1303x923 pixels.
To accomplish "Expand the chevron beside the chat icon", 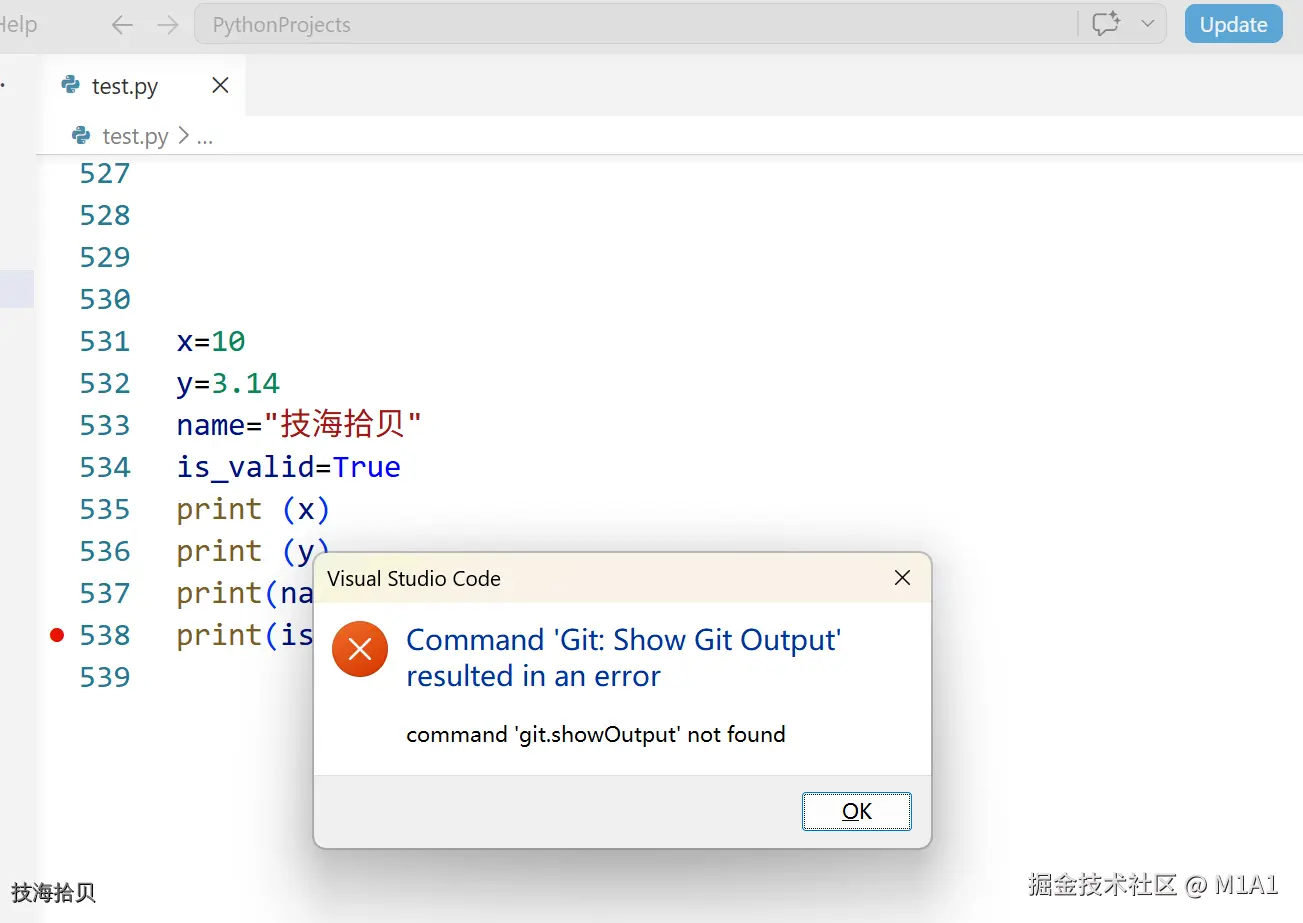I will coord(1146,24).
